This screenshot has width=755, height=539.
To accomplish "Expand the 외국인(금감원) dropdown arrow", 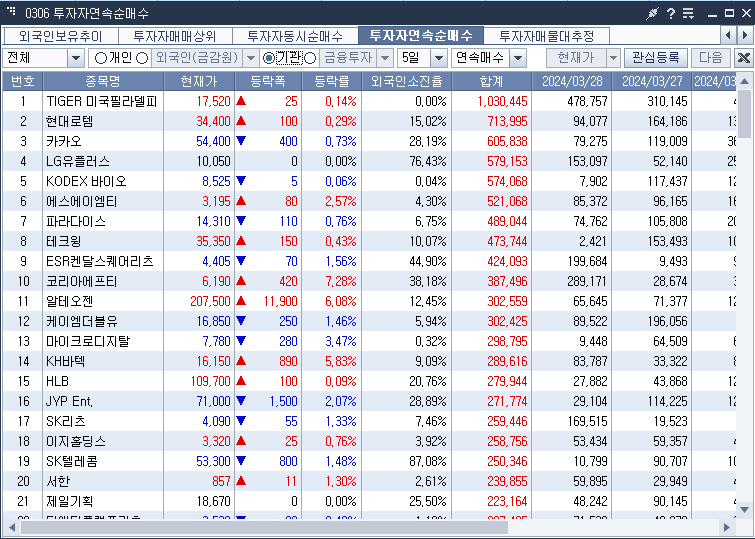I will click(251, 58).
